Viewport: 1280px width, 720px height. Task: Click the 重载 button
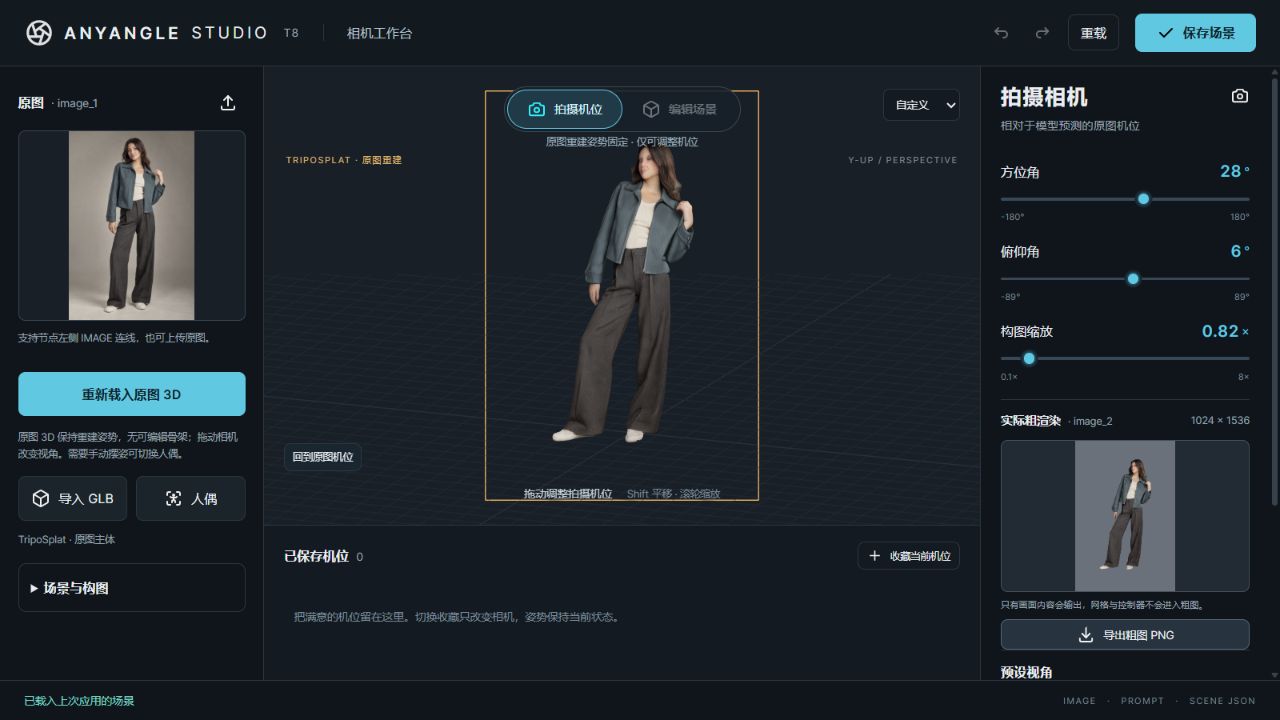pos(1093,33)
